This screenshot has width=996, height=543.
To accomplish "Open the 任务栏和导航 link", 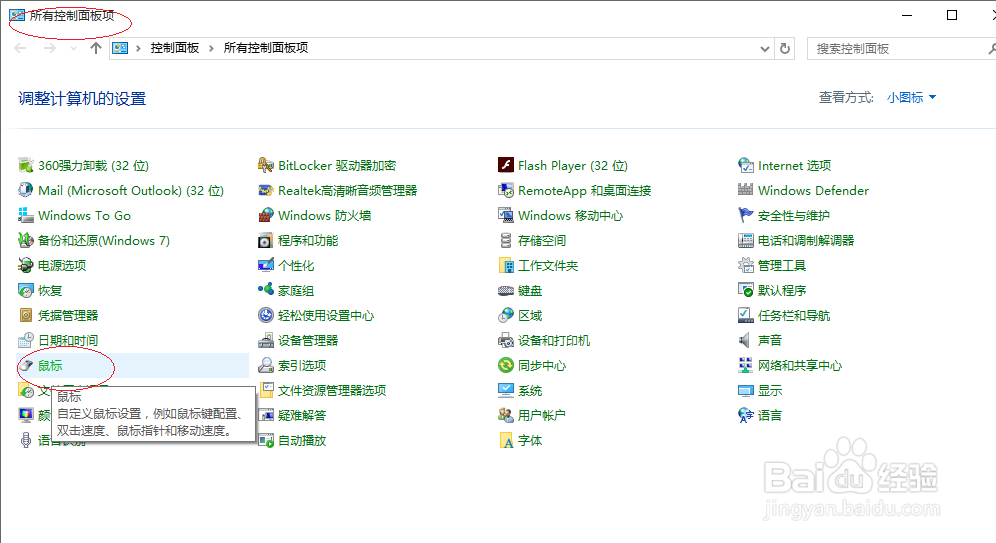I will pyautogui.click(x=794, y=316).
